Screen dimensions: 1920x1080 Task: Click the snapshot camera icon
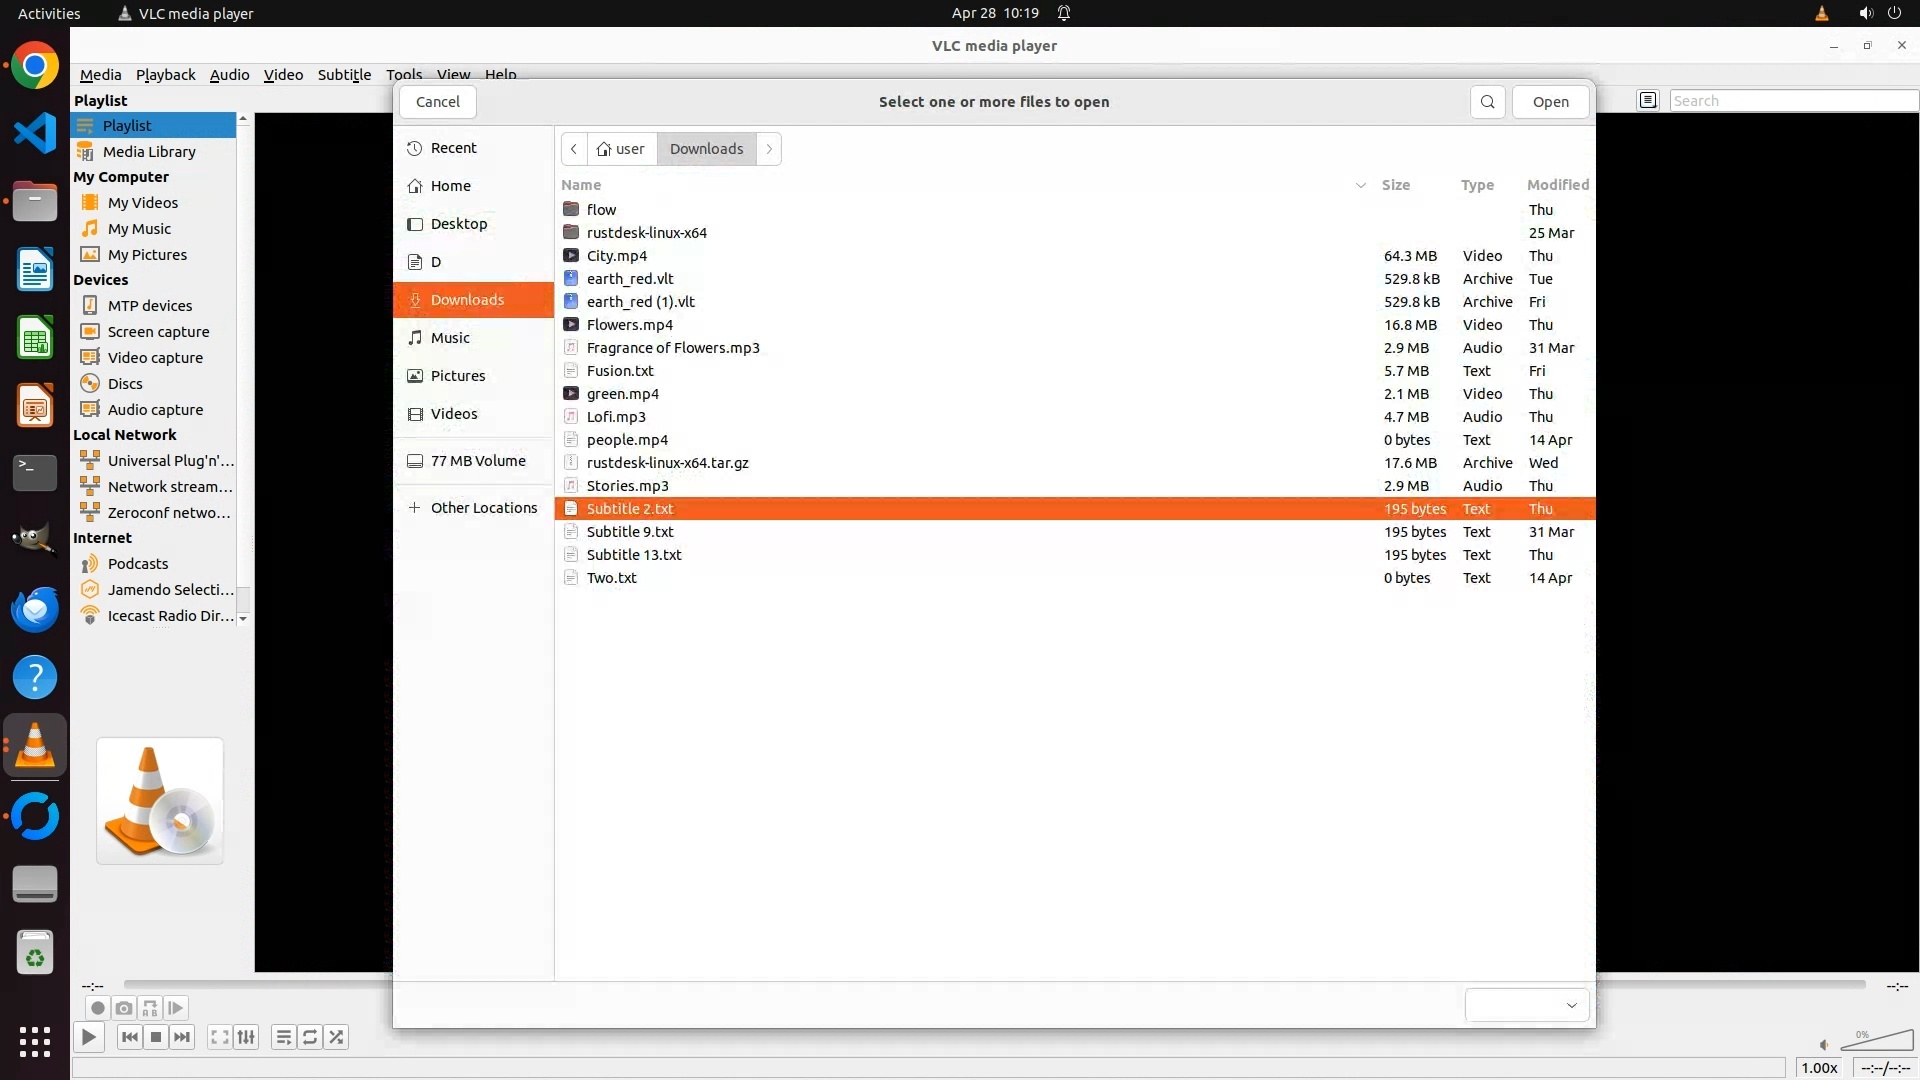pyautogui.click(x=123, y=1008)
